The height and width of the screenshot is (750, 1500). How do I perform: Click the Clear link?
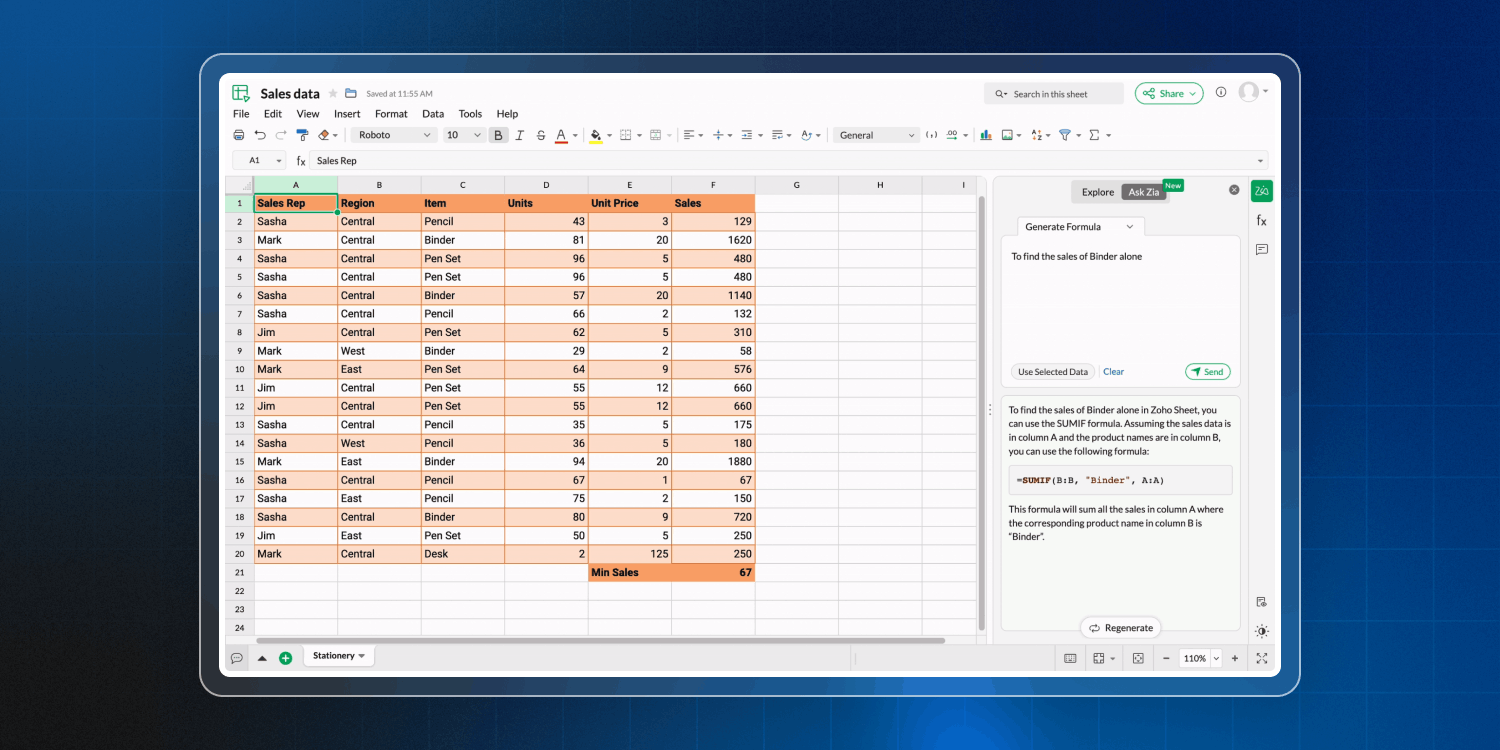click(x=1113, y=372)
